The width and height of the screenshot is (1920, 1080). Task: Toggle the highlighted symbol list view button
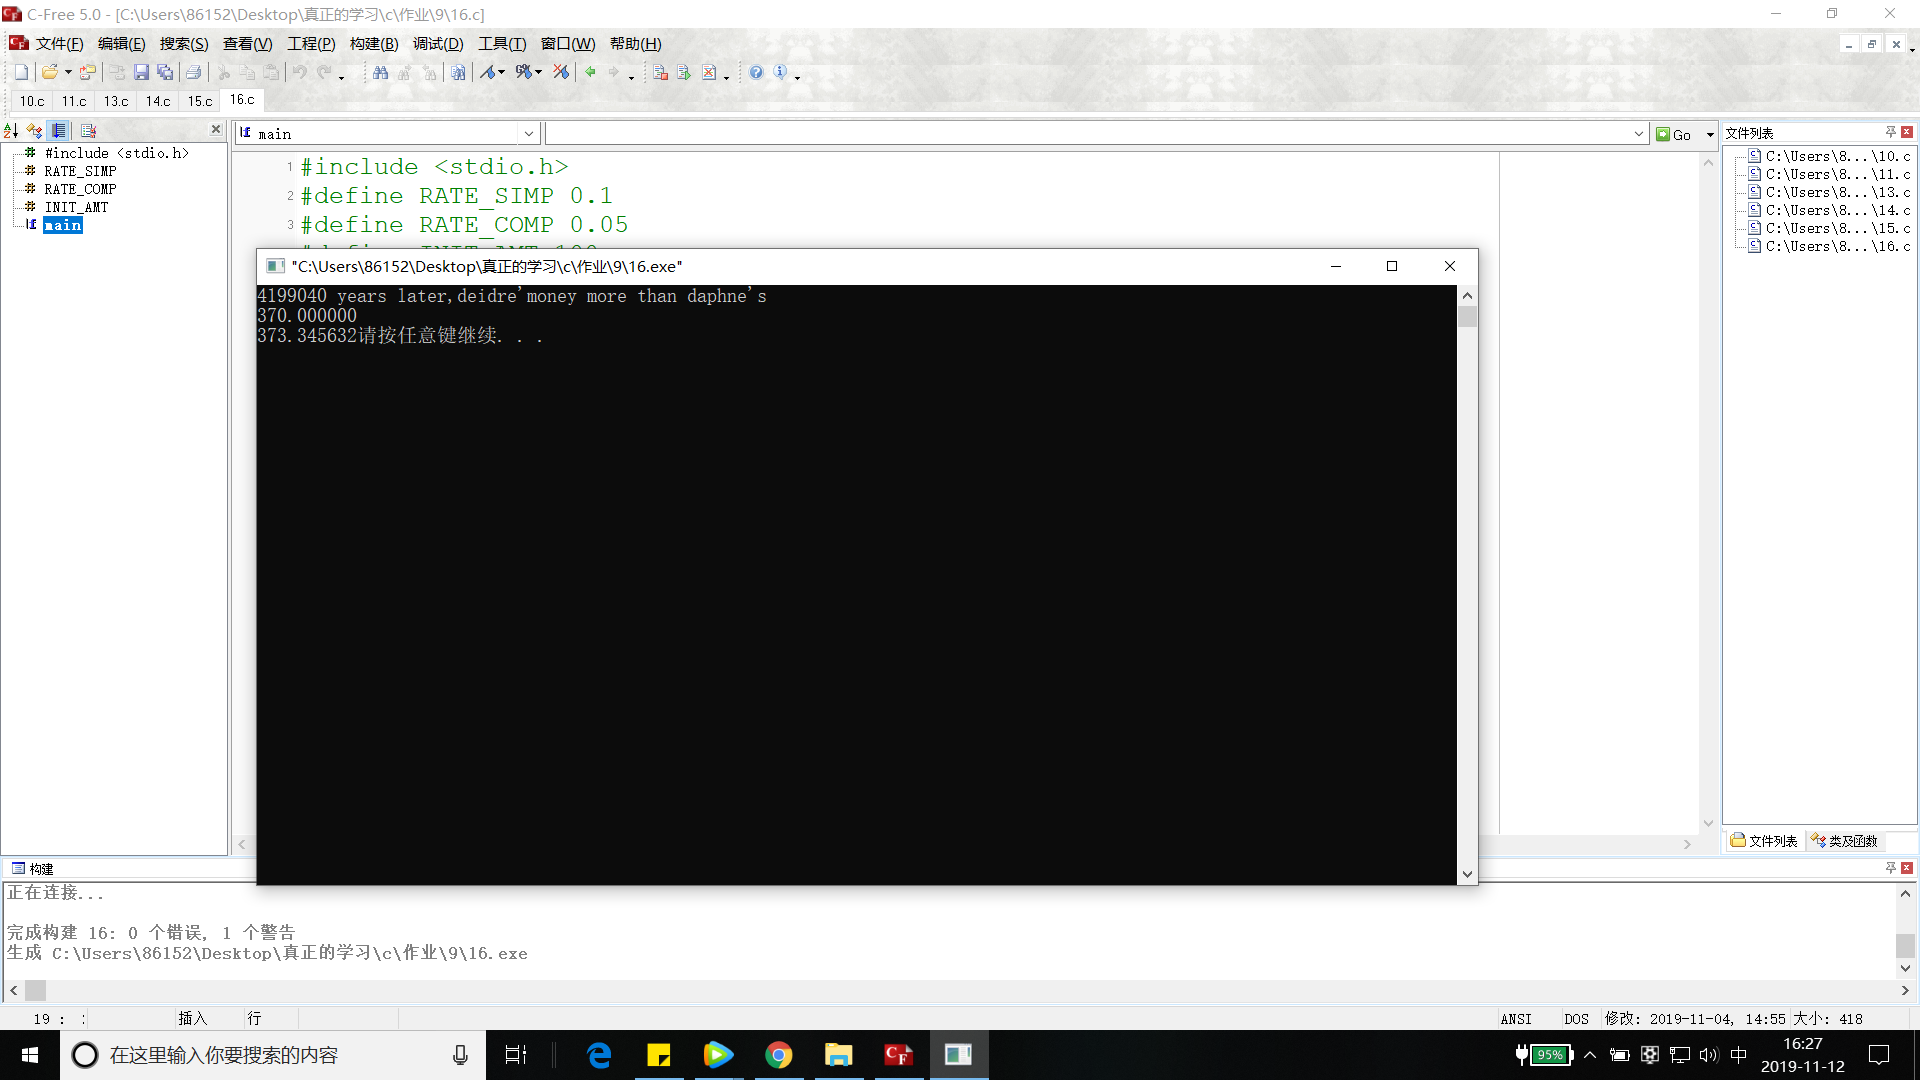point(59,131)
